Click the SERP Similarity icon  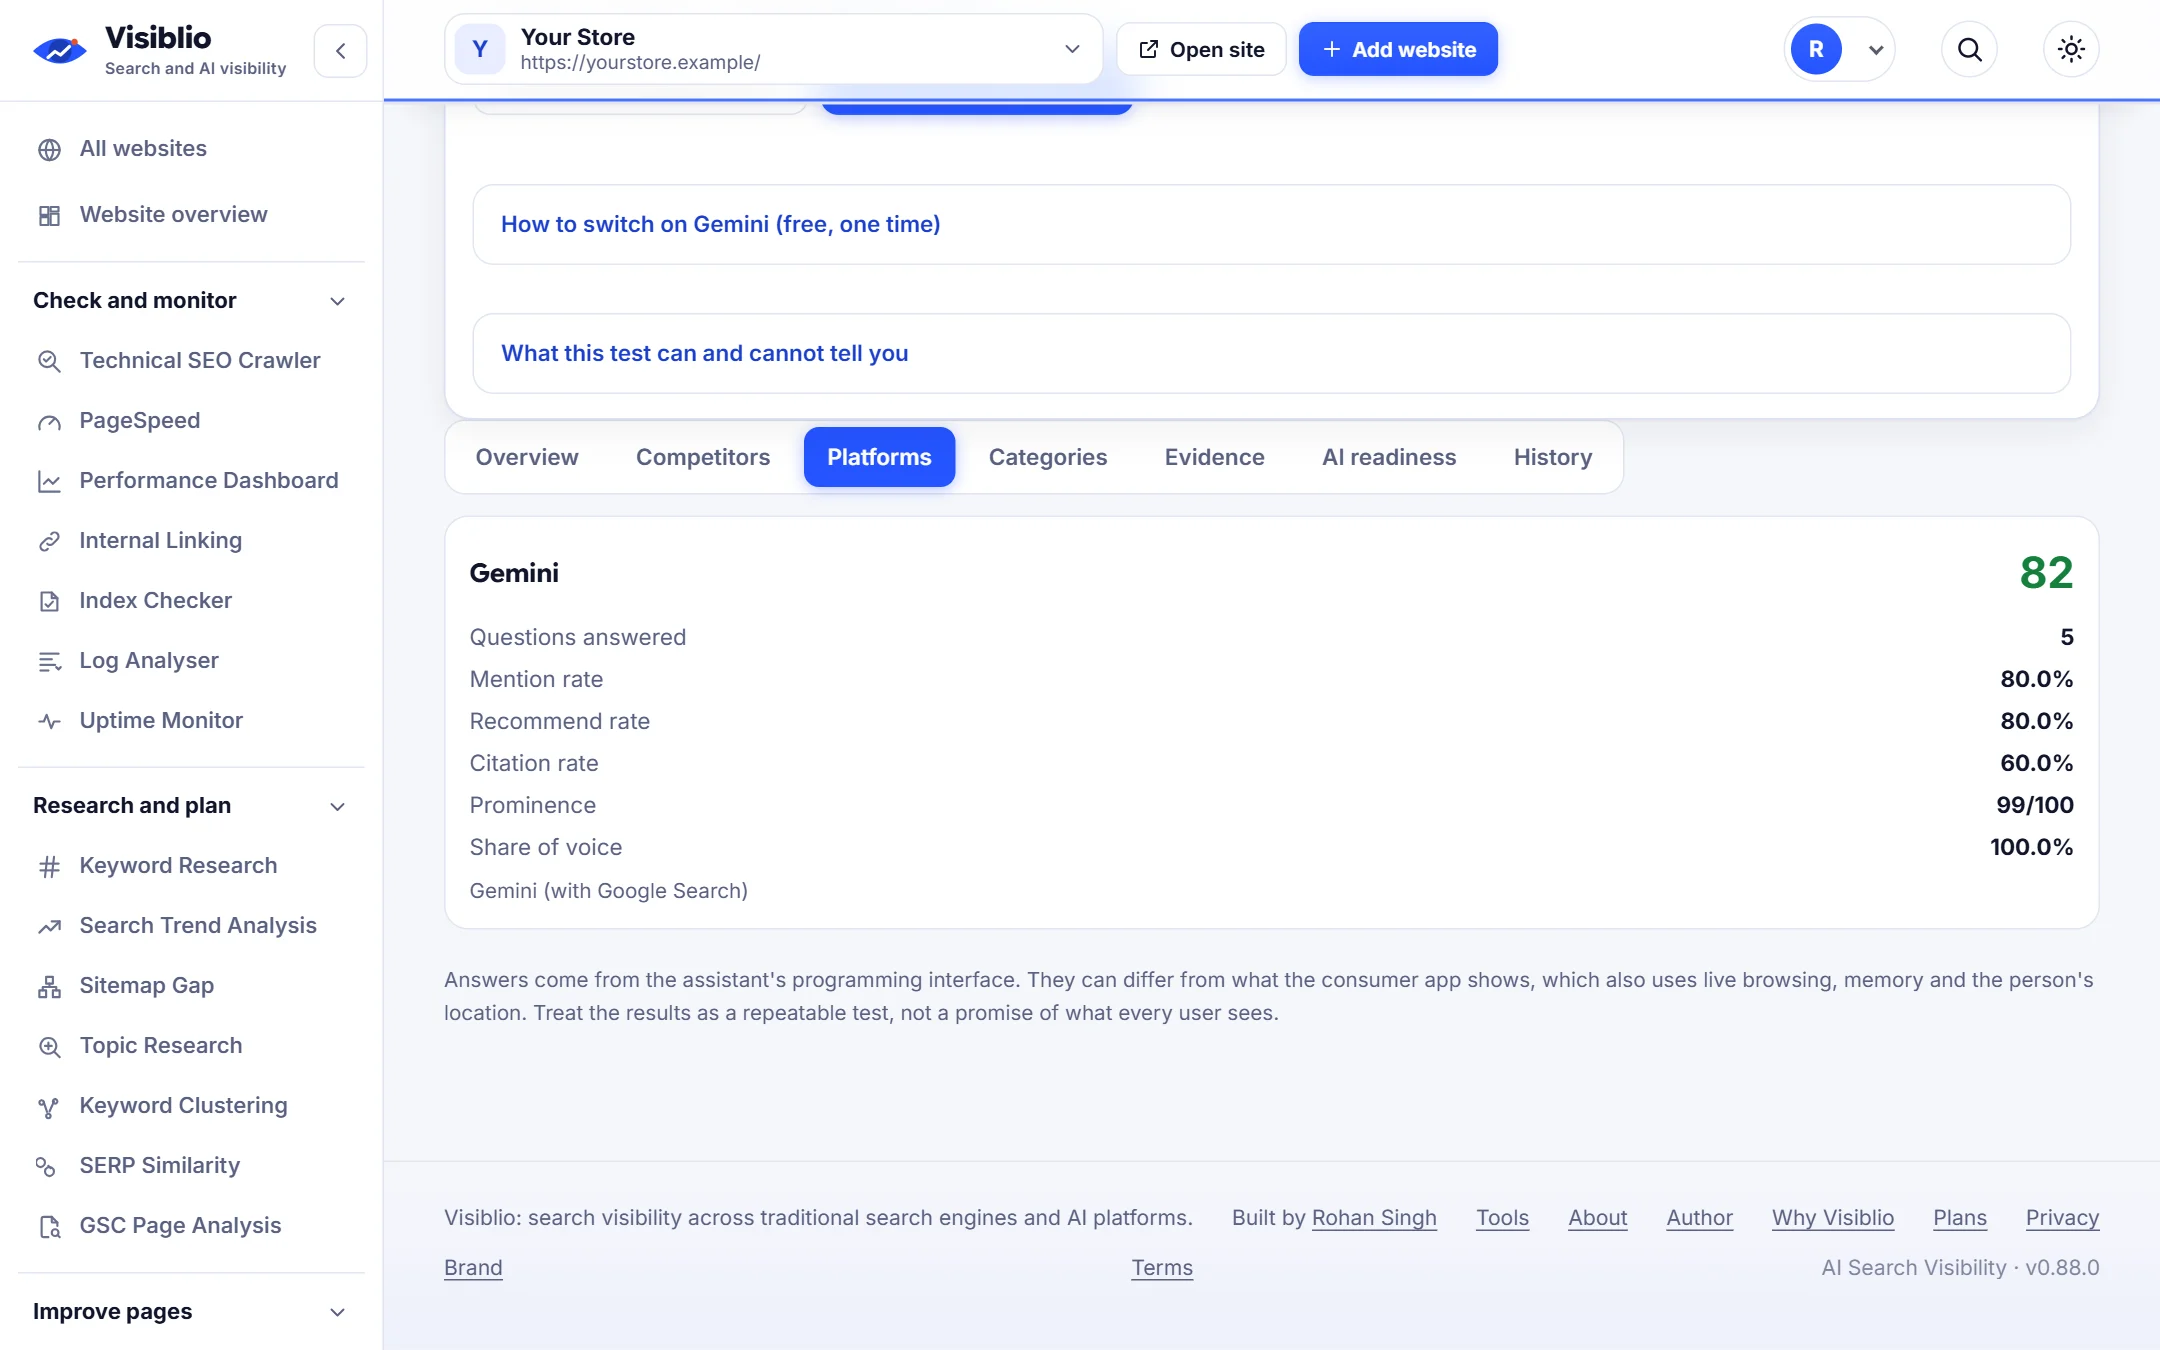tap(46, 1166)
